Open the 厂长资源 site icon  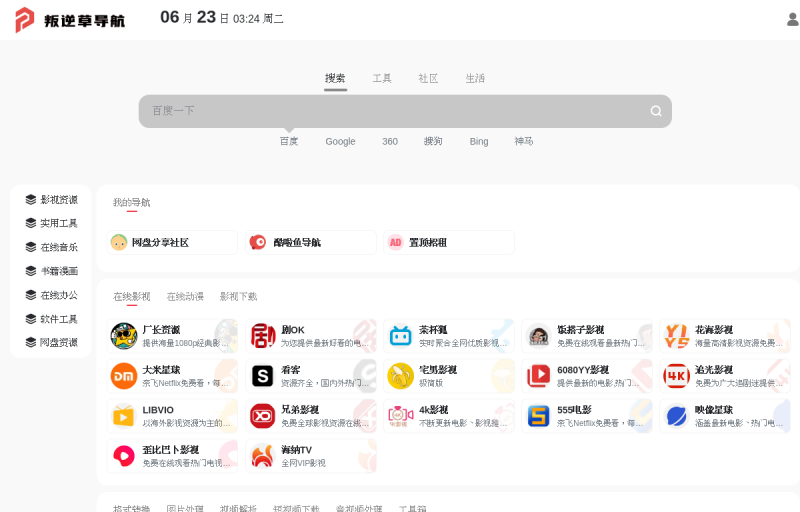click(x=124, y=336)
